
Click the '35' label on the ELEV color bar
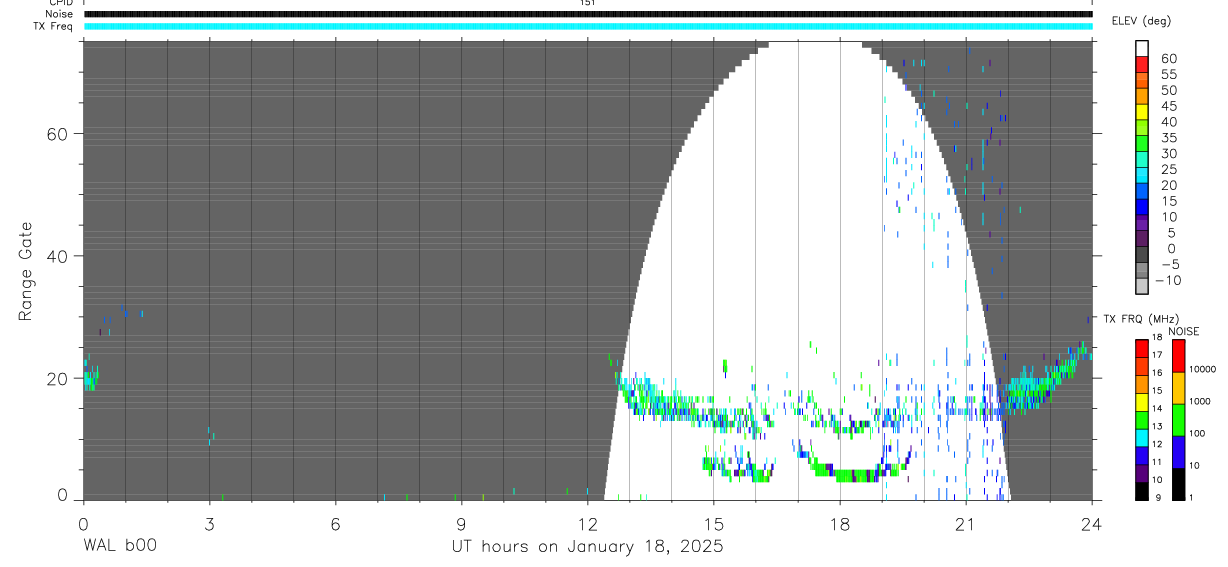coord(1168,138)
